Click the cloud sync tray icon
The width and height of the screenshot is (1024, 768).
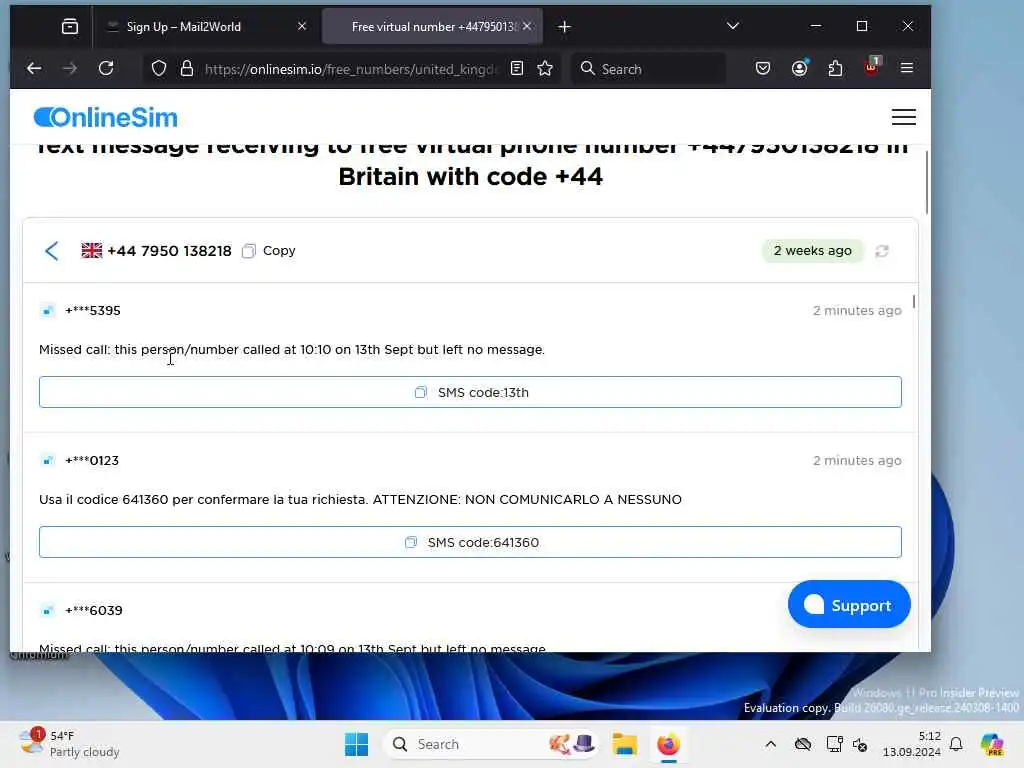tap(803, 744)
